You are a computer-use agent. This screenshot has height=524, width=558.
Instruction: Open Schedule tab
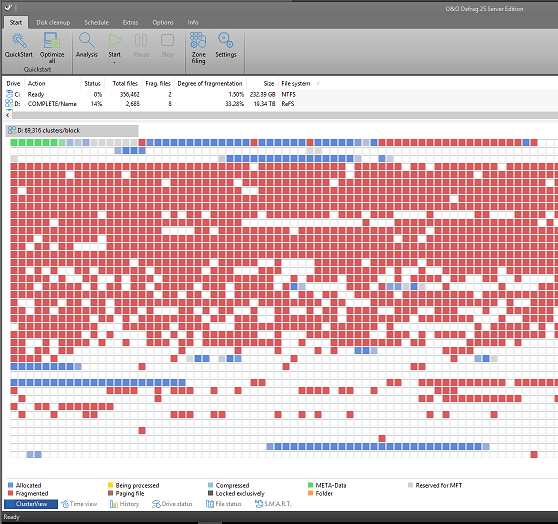96,22
